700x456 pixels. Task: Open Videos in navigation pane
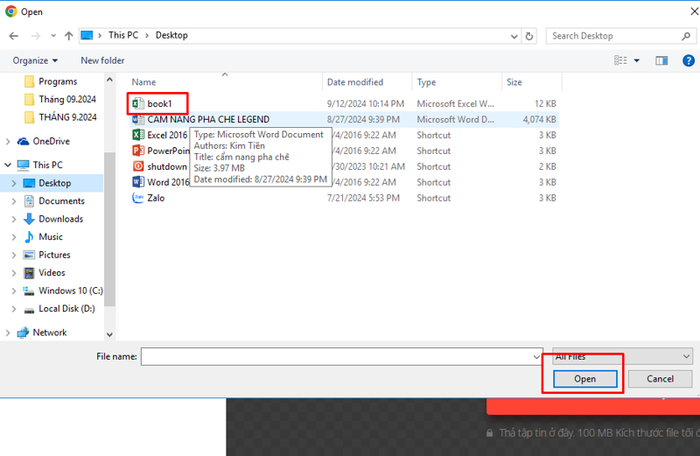click(x=44, y=272)
